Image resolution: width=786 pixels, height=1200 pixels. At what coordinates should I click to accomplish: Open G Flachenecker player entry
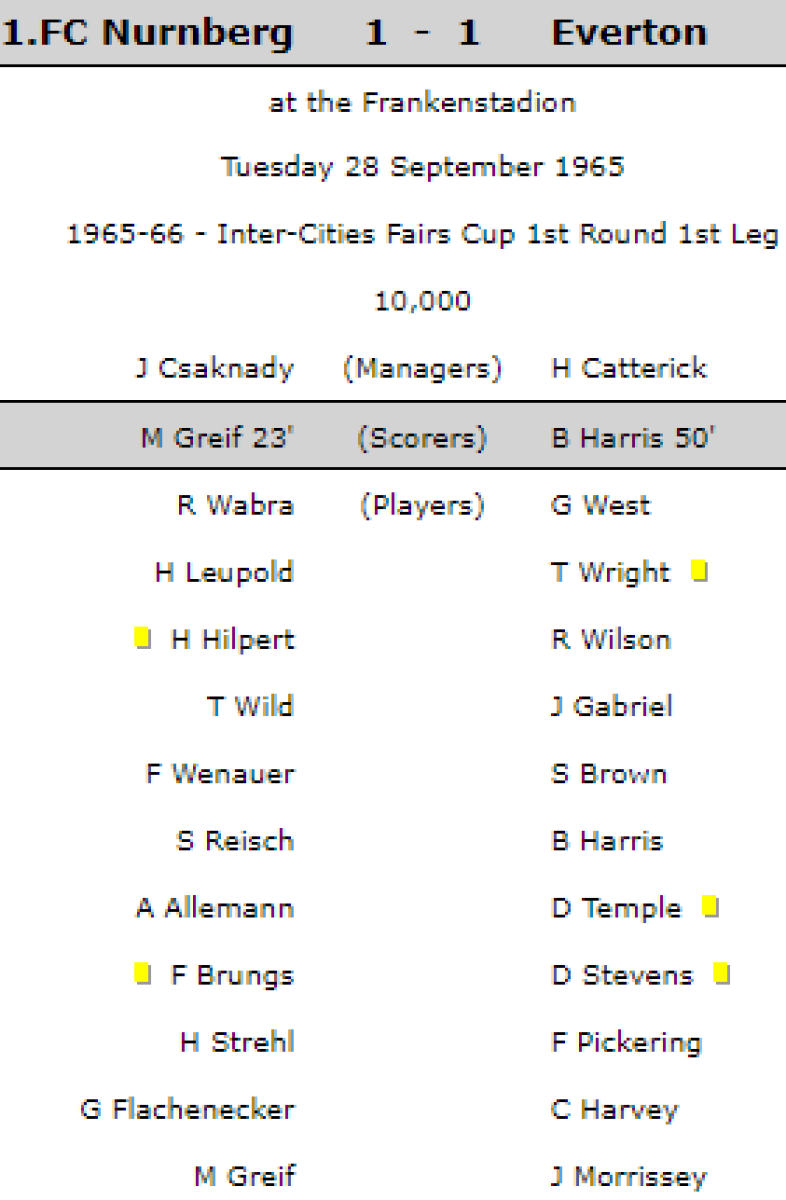point(187,1109)
